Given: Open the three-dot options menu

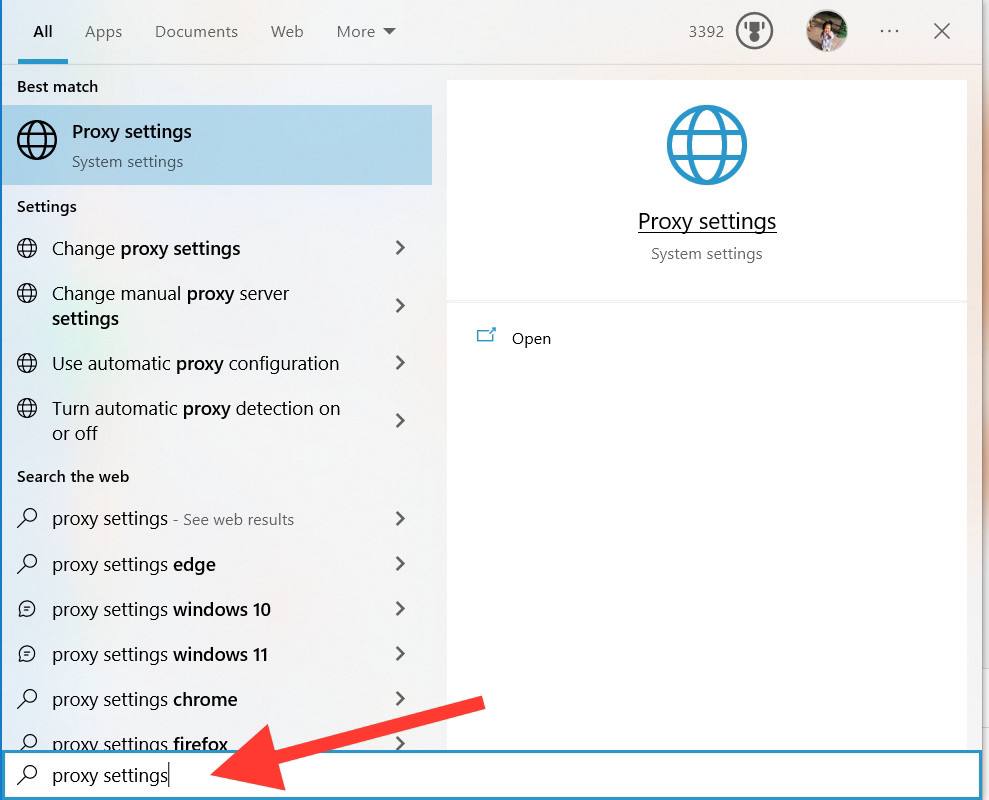Looking at the screenshot, I should click(x=889, y=31).
